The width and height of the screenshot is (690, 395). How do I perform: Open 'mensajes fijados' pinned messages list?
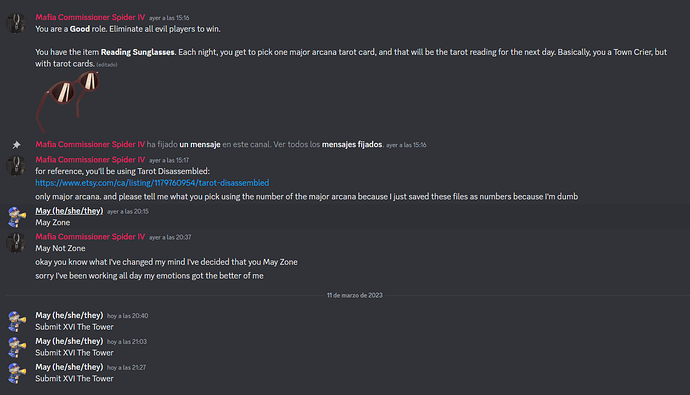tap(352, 145)
